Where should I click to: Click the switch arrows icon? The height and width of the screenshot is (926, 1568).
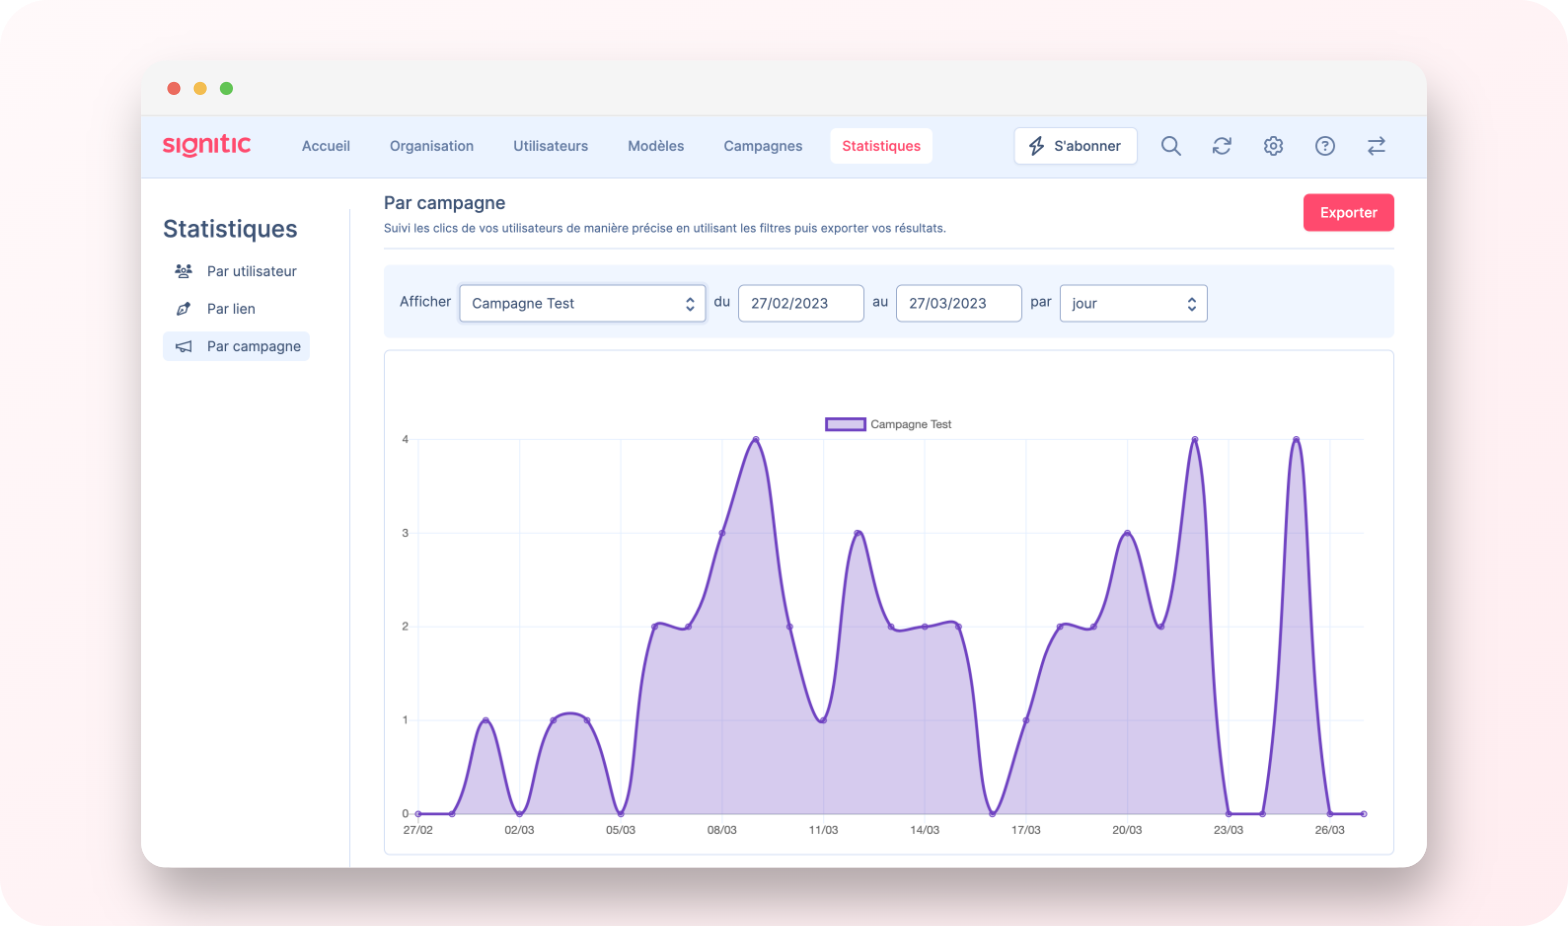coord(1376,146)
